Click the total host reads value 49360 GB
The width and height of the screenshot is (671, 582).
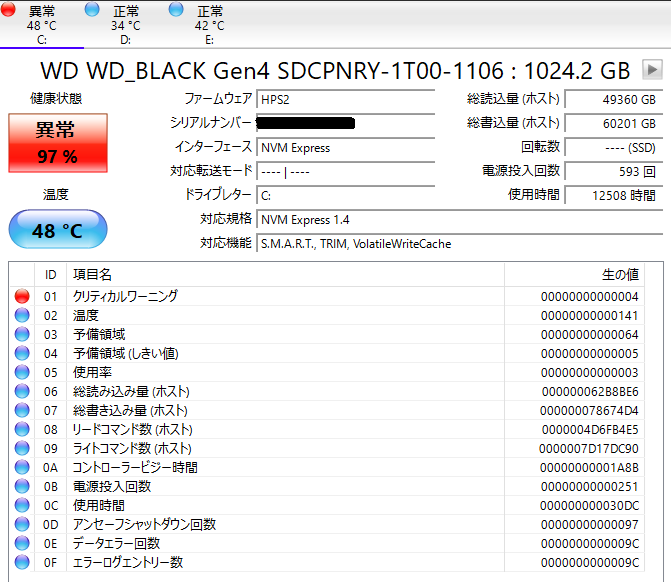pos(614,99)
